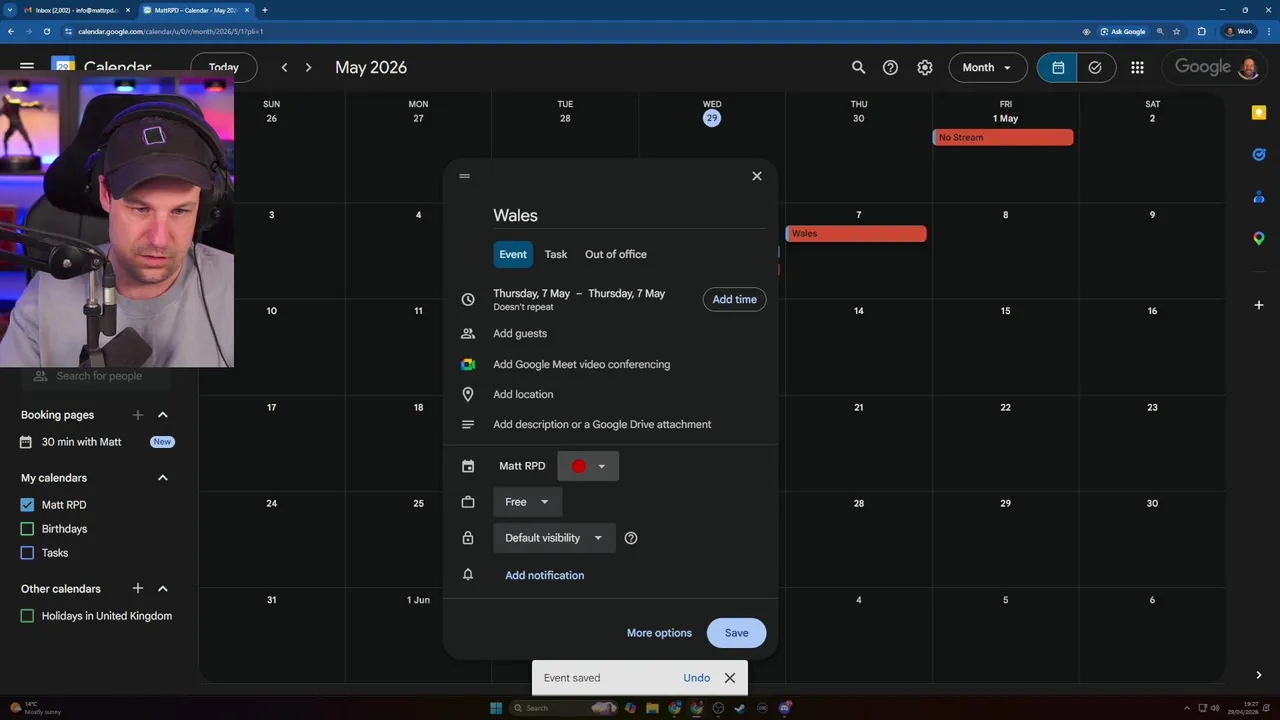Click the Today button
This screenshot has width=1280, height=720.
[224, 67]
